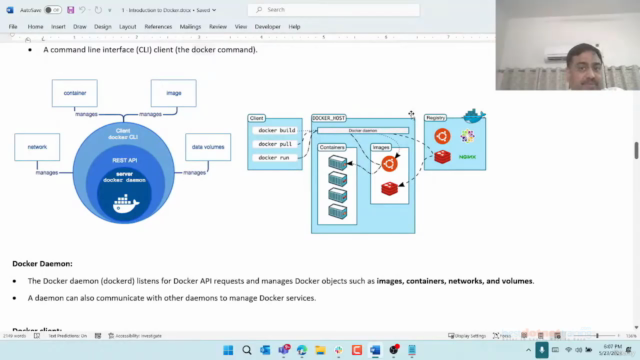Toggle the AutoSave switch
Screen dimensions: 640x360
click(52, 10)
